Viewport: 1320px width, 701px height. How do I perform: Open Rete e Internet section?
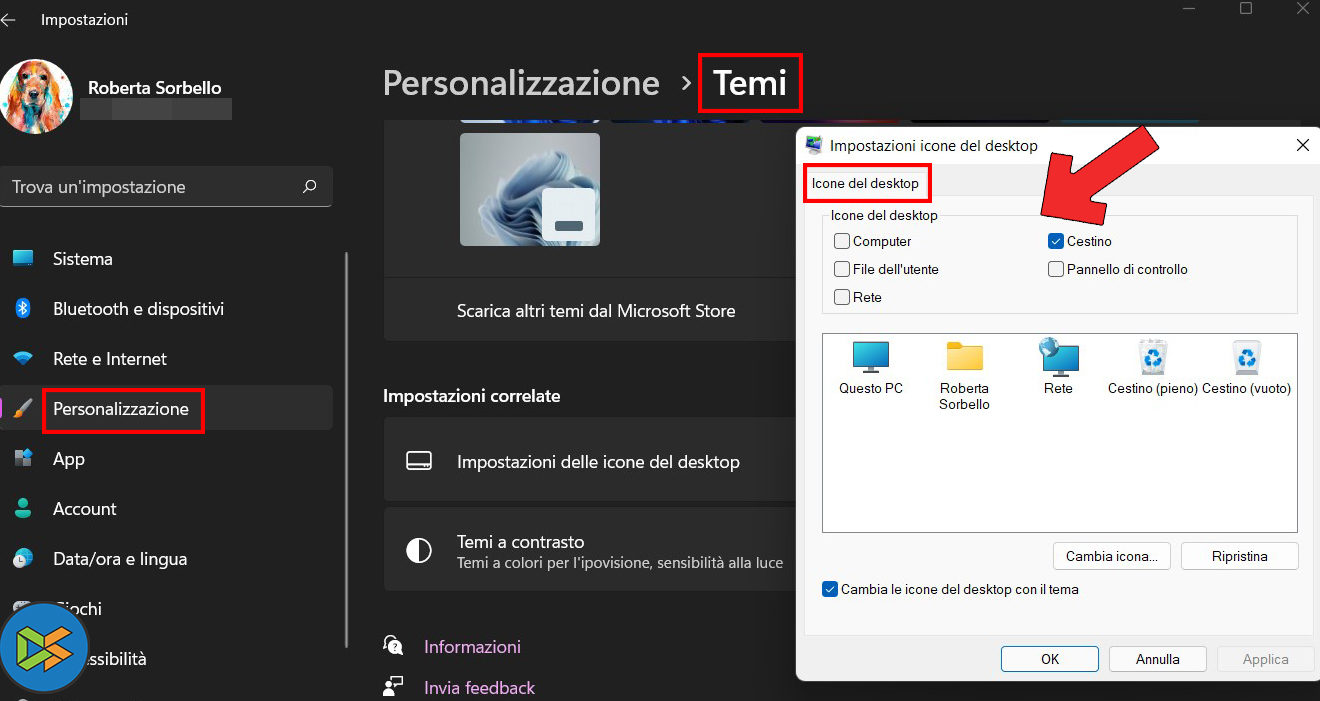166,359
